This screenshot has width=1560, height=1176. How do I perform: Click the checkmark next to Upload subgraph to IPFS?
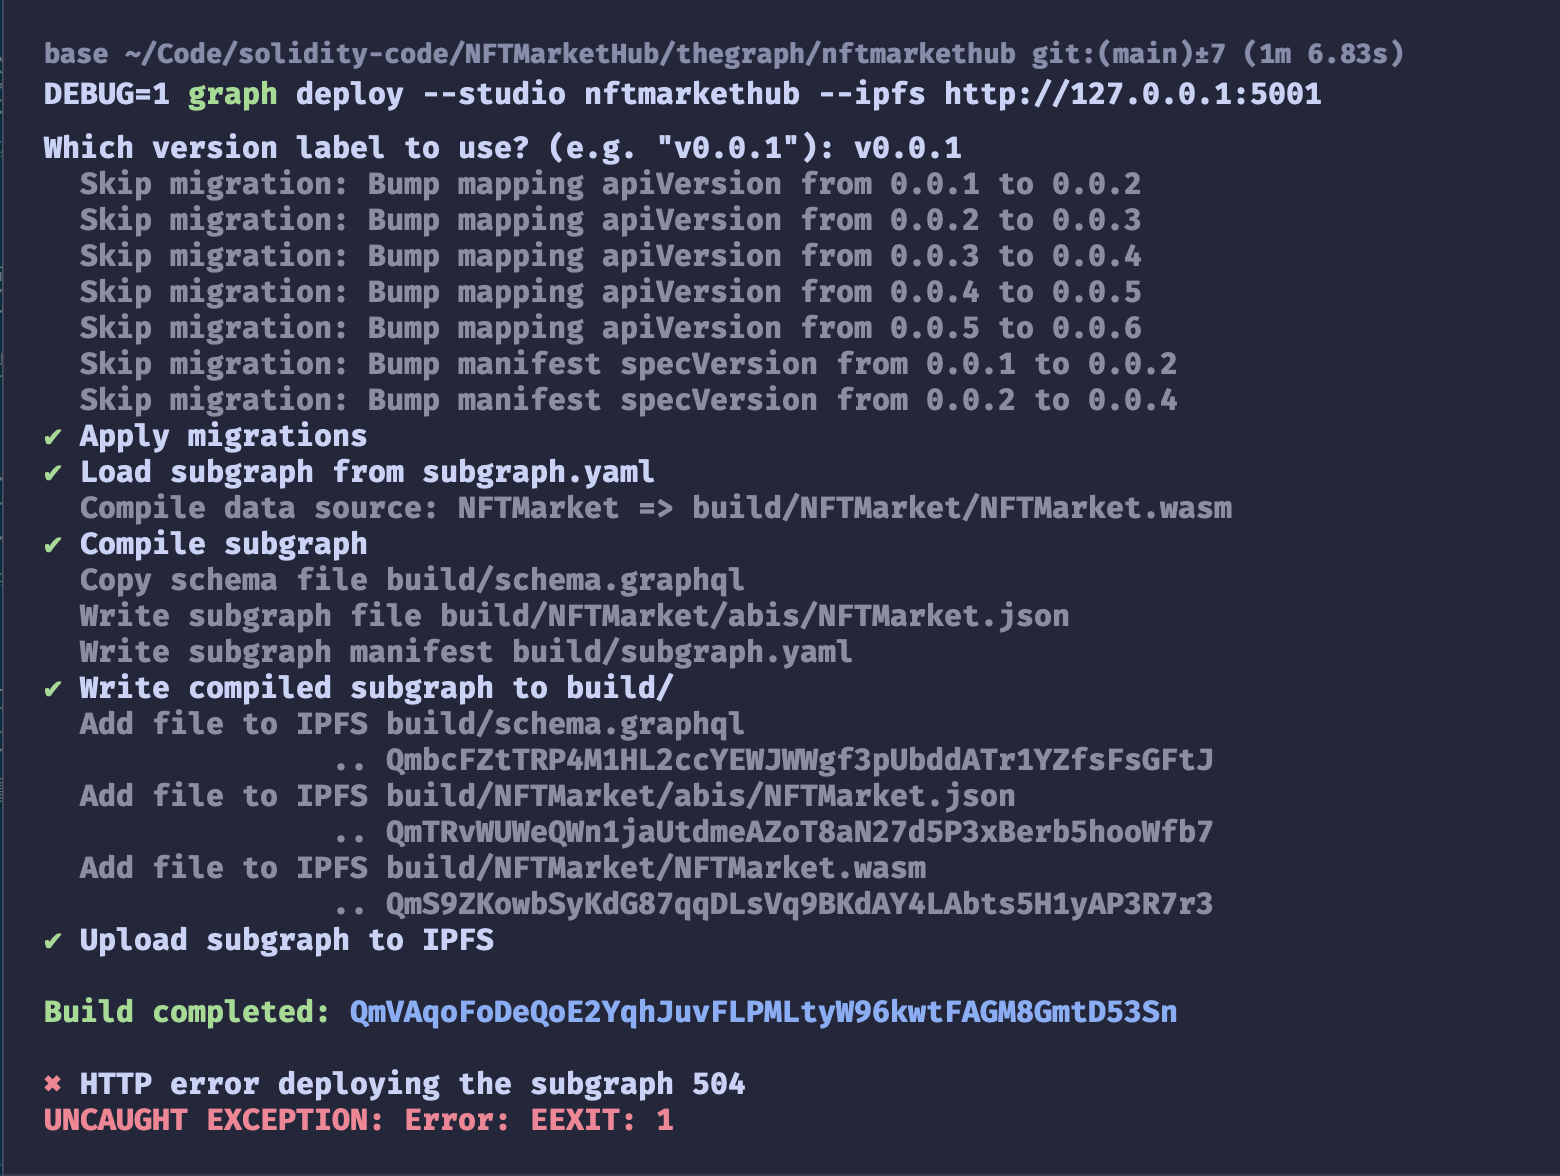(53, 941)
